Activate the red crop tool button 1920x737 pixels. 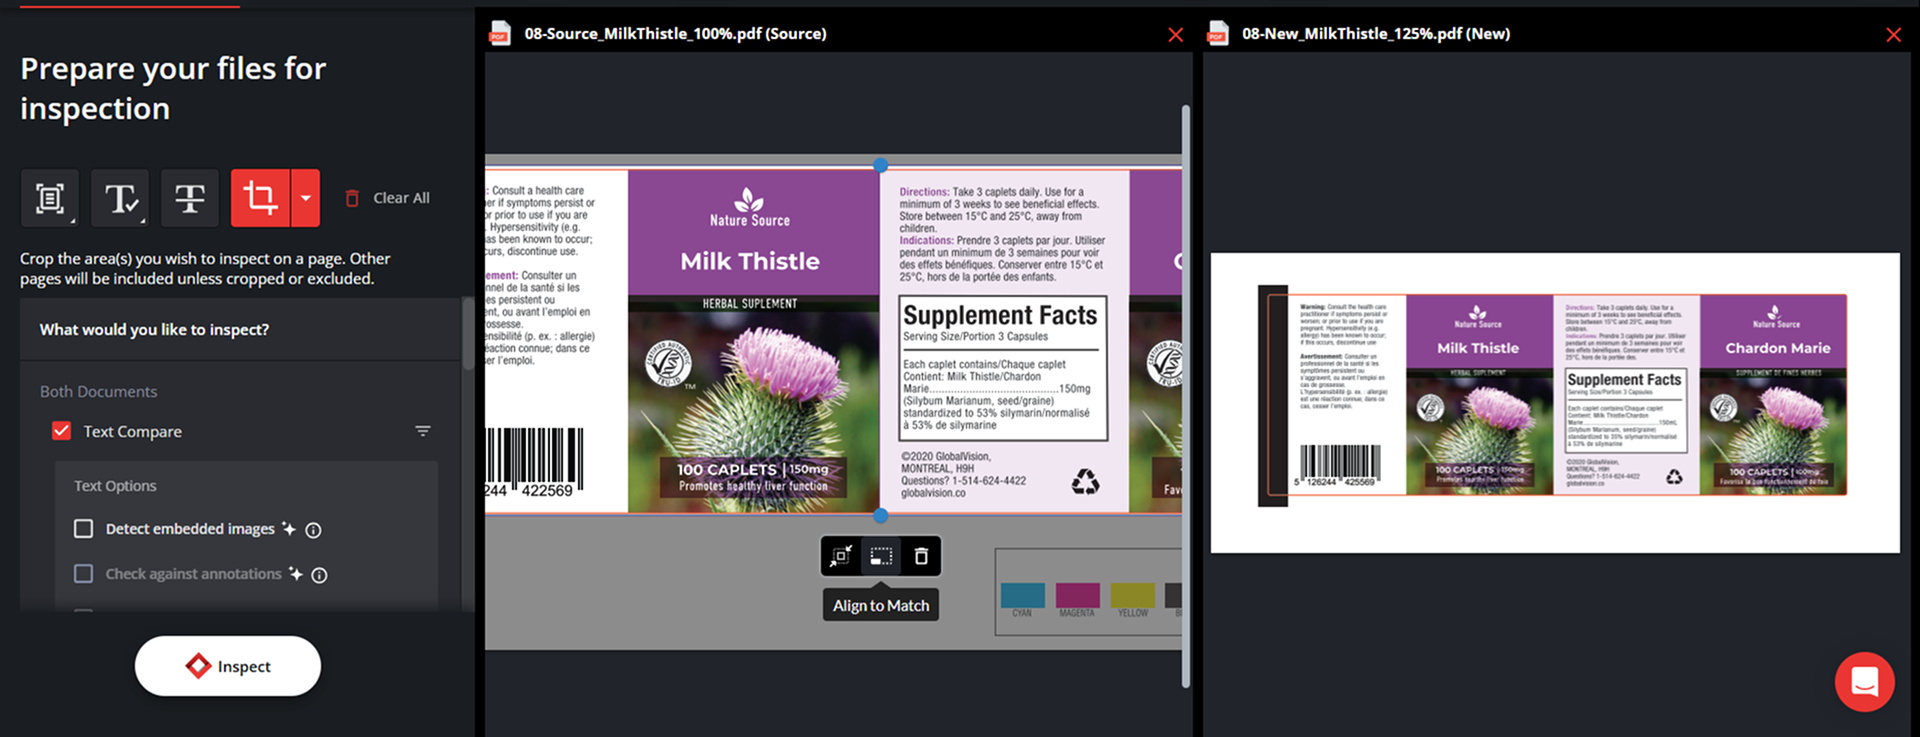click(x=260, y=198)
